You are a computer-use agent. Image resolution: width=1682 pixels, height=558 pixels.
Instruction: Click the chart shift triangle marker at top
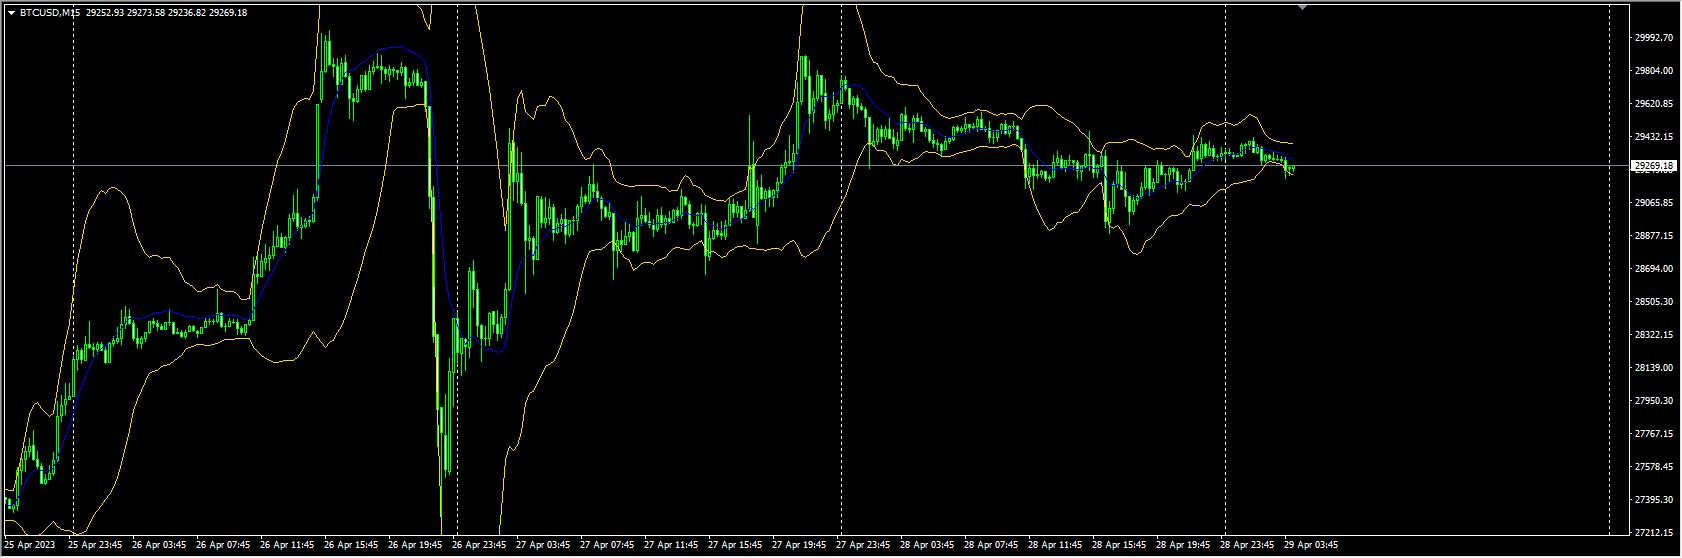pyautogui.click(x=1302, y=7)
